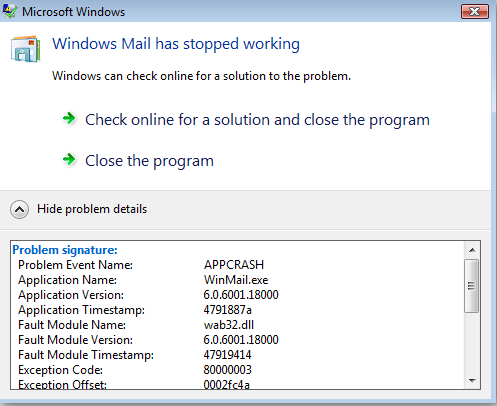
Task: Click the Windows Mail has stopped working heading
Action: (x=176, y=44)
